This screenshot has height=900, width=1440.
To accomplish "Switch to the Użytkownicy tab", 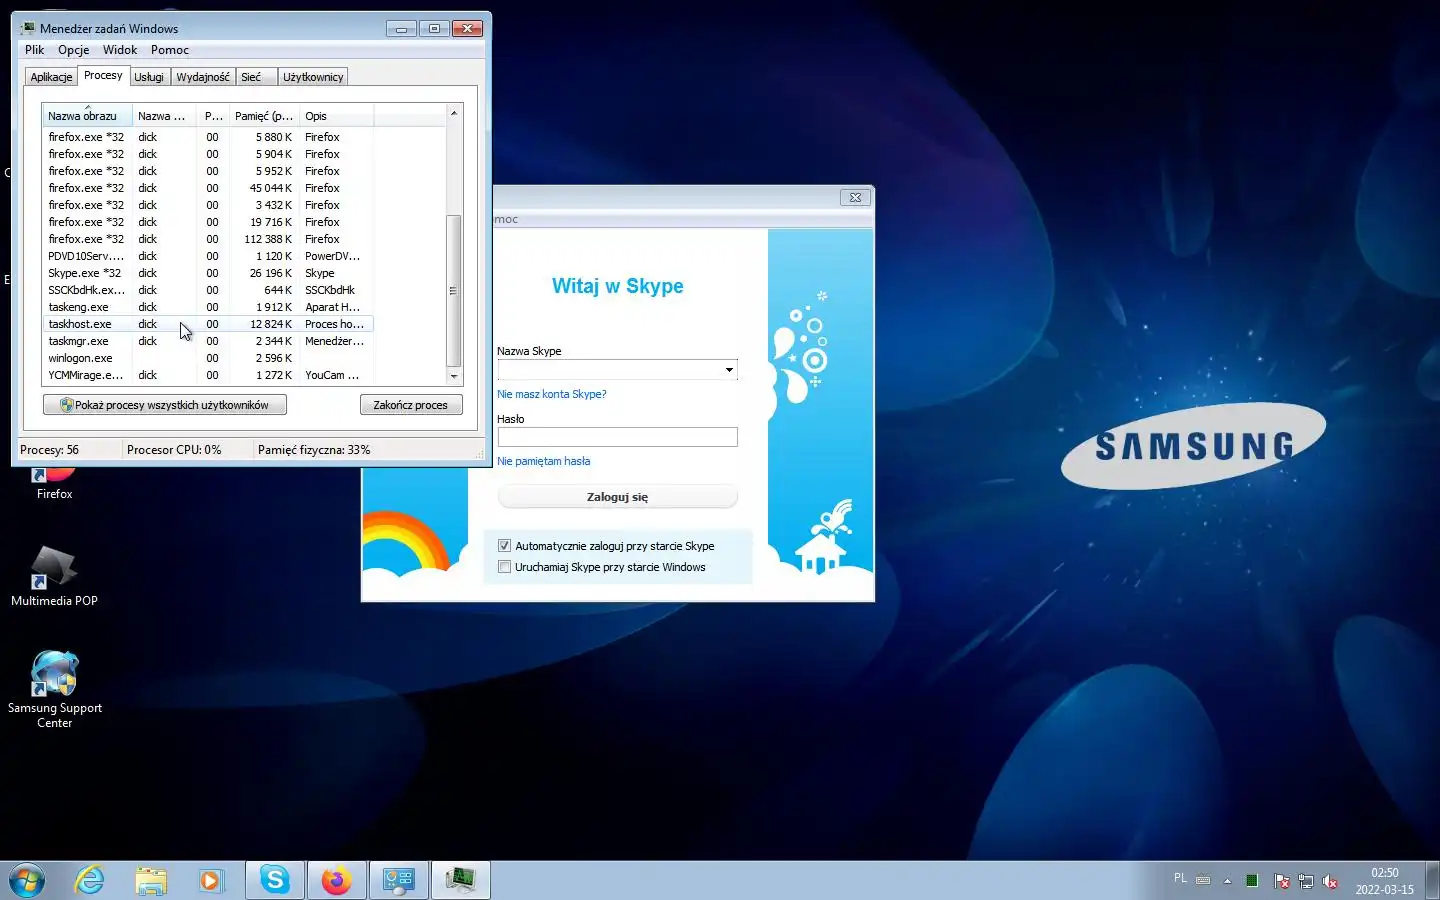I will point(313,77).
